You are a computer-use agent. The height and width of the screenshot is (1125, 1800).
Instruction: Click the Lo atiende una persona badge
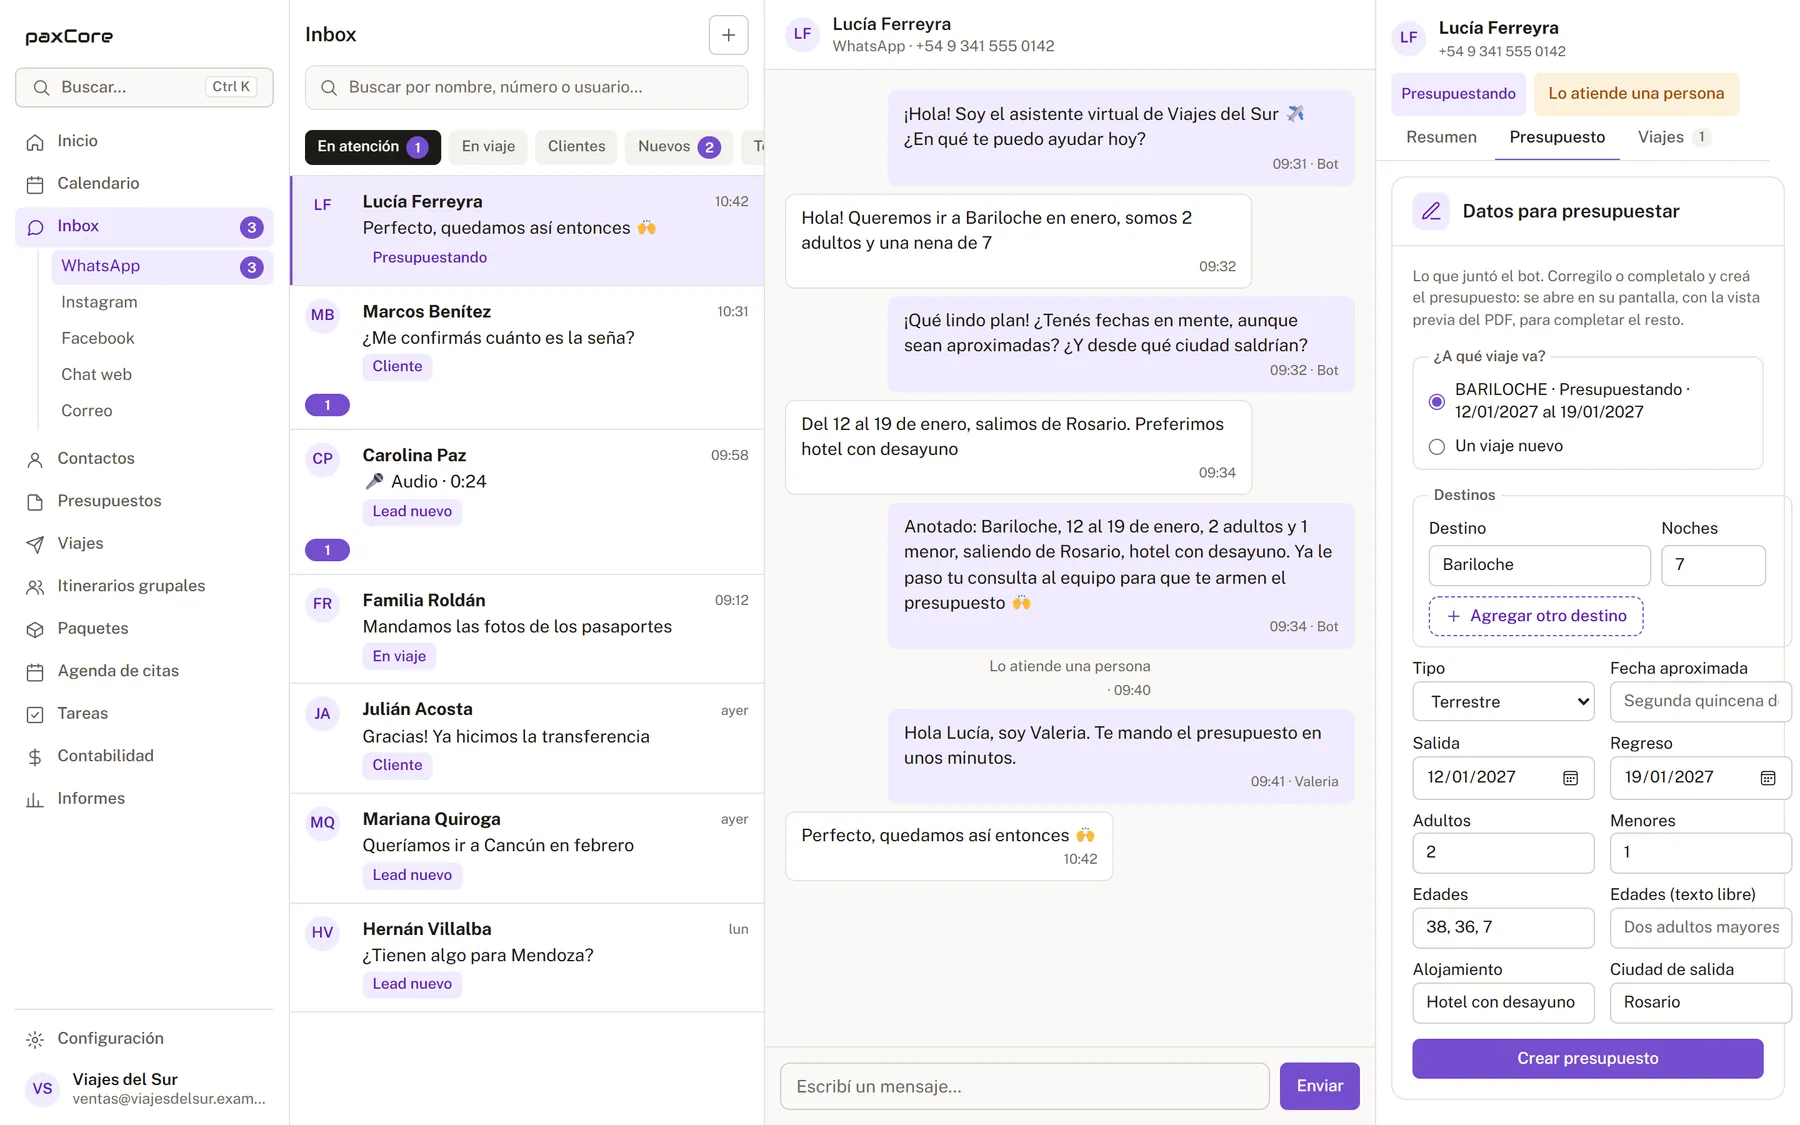point(1636,94)
